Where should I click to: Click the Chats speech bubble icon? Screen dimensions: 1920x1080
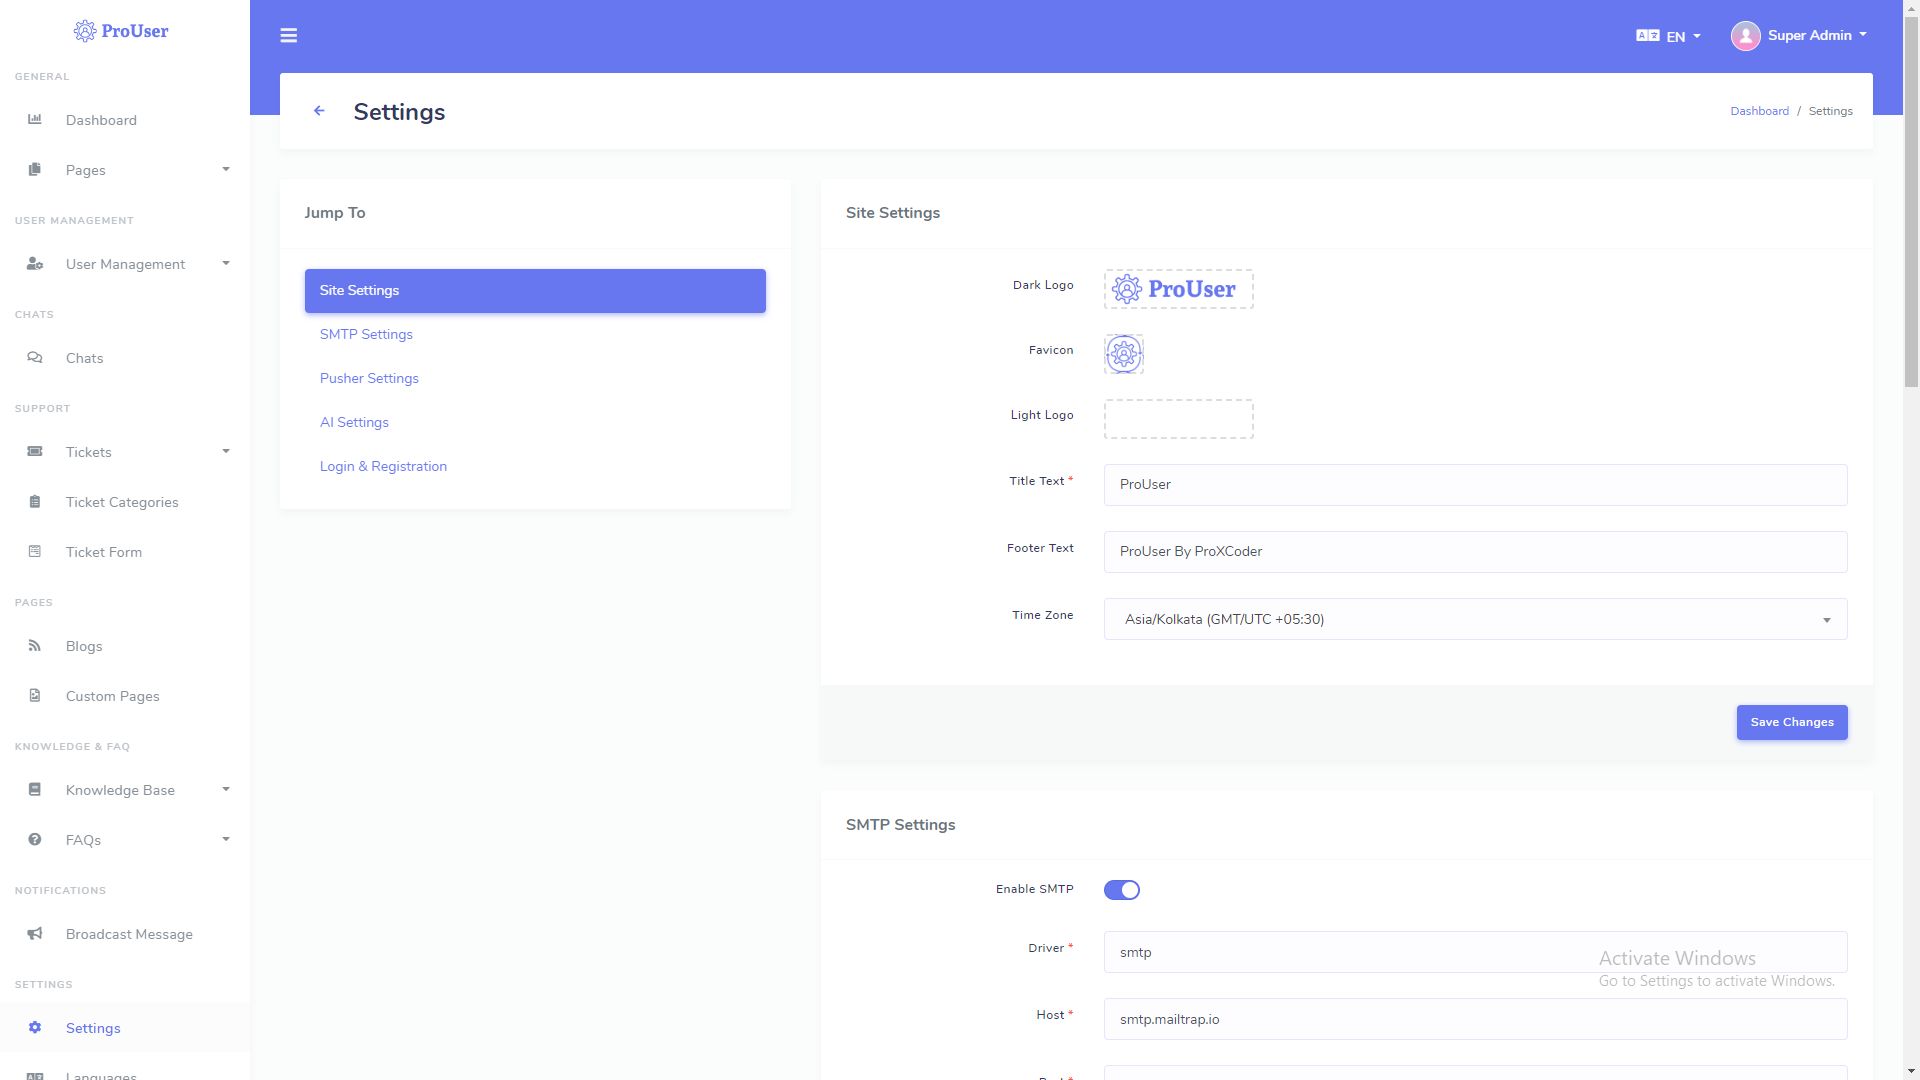pyautogui.click(x=35, y=358)
